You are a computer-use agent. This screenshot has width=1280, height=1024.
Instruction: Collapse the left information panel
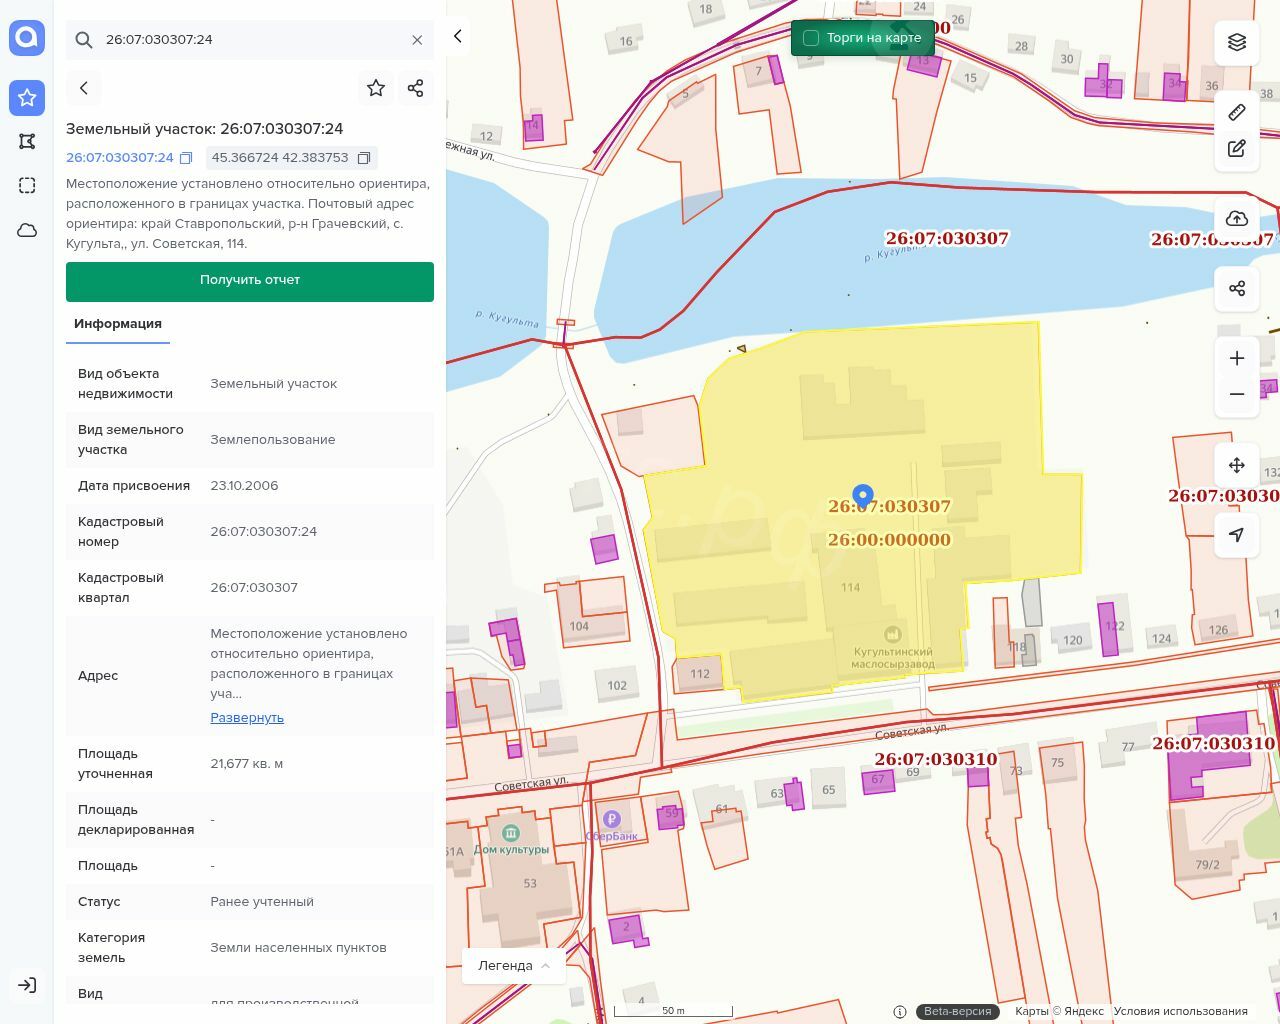(458, 36)
